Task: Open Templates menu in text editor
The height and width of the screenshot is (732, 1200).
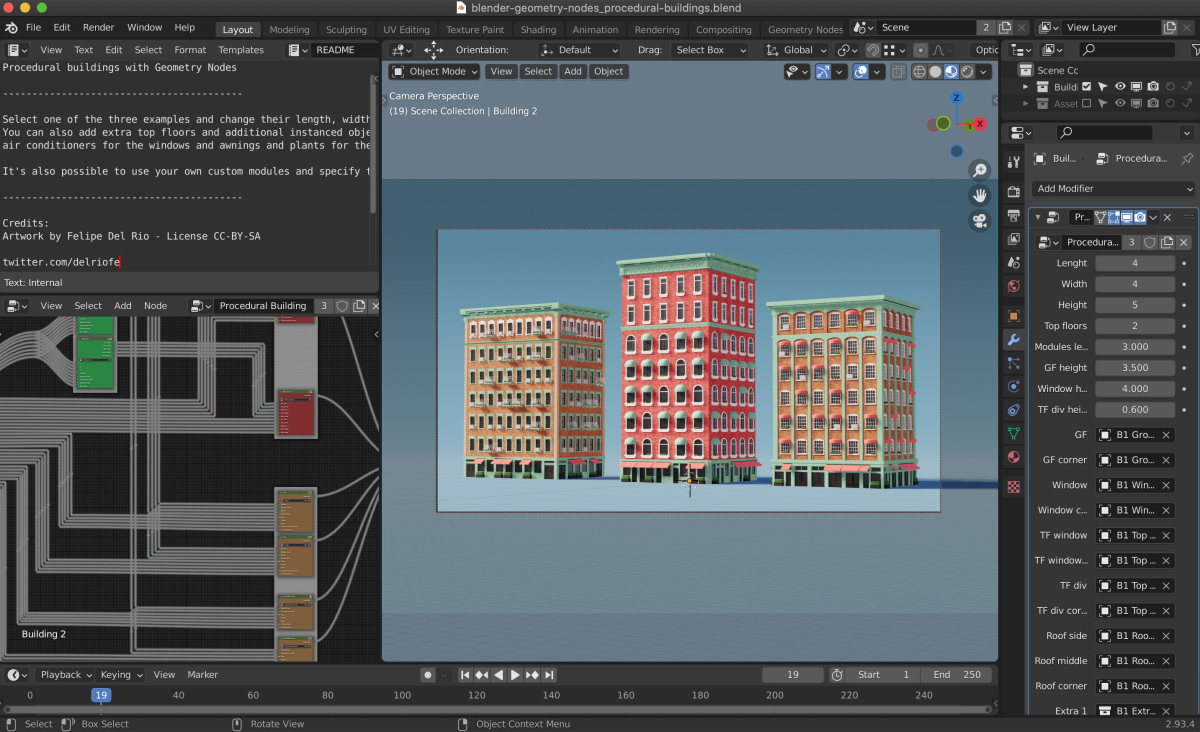Action: (x=241, y=50)
